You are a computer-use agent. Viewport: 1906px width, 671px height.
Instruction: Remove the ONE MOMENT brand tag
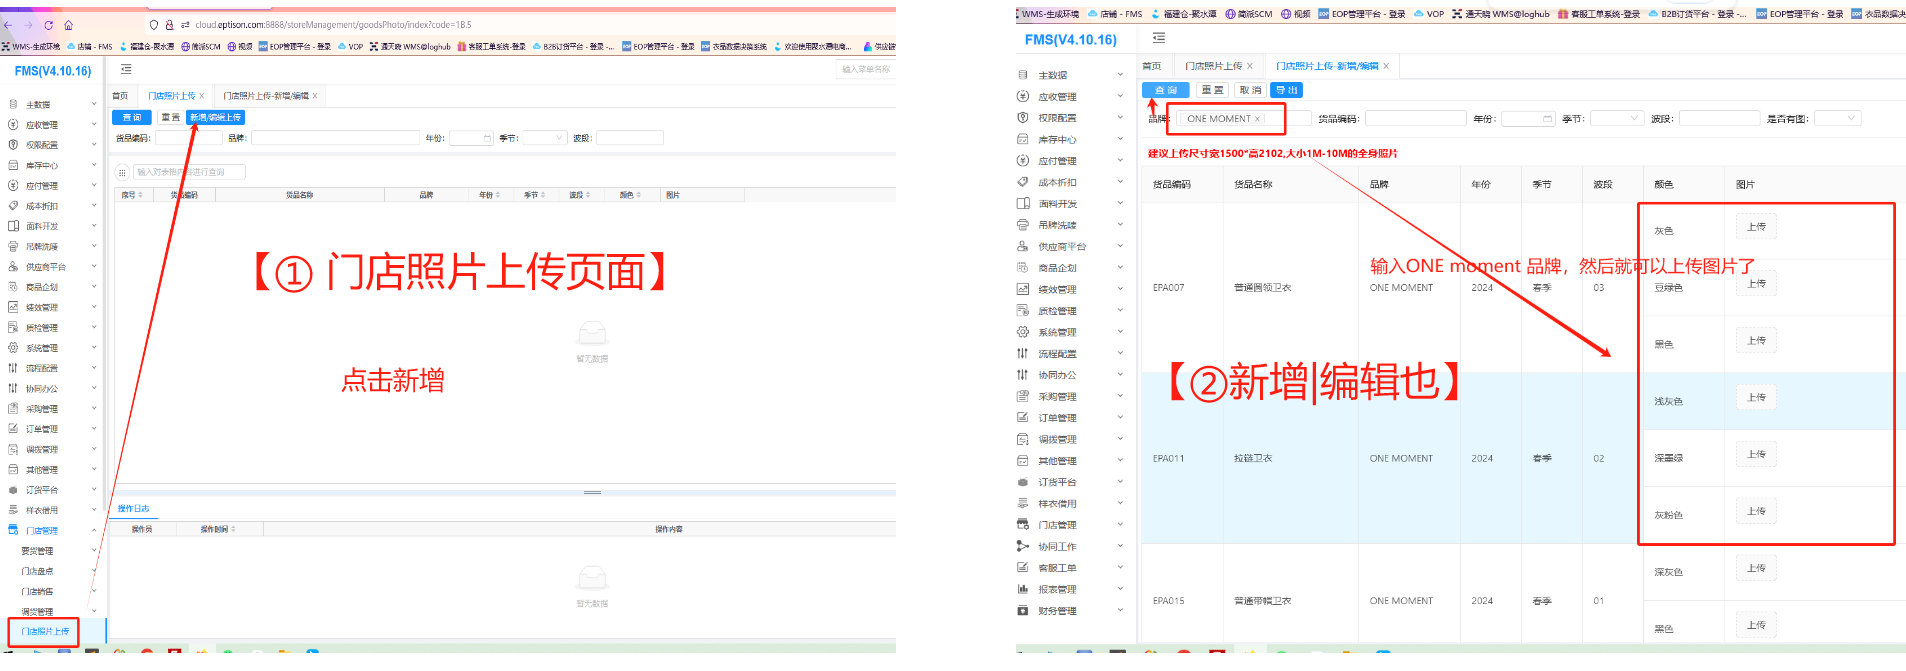coord(1257,119)
